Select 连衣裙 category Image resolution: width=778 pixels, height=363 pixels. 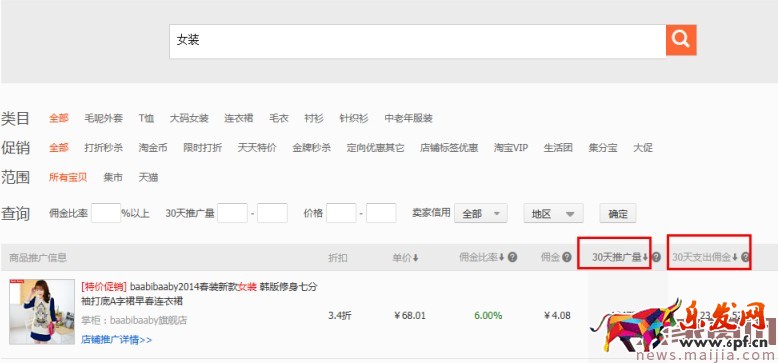click(239, 118)
